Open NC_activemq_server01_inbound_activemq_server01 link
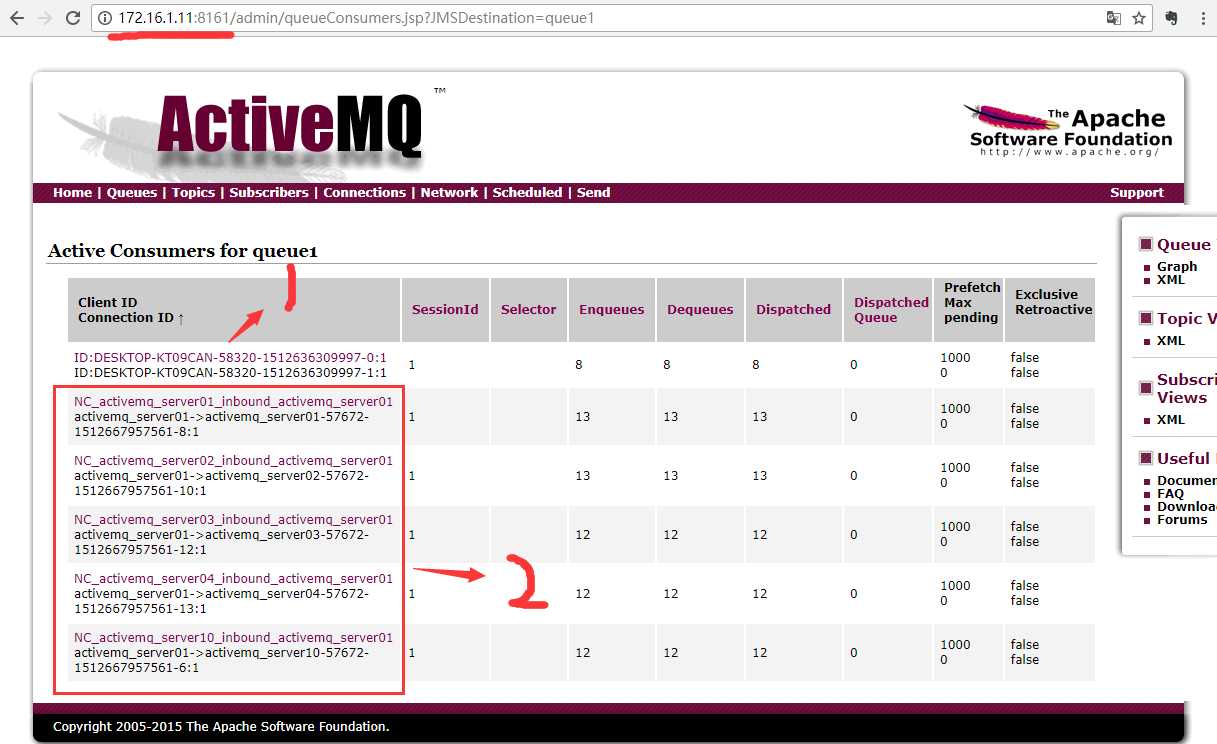 [x=233, y=402]
